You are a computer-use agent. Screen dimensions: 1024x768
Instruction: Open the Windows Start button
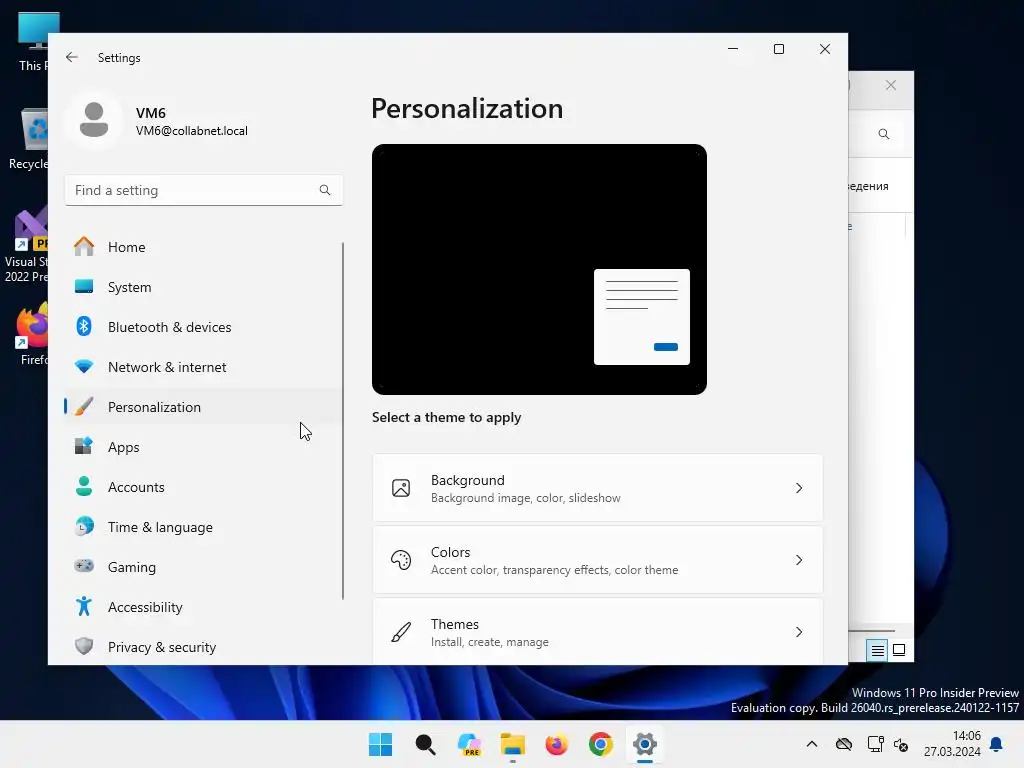coord(381,744)
